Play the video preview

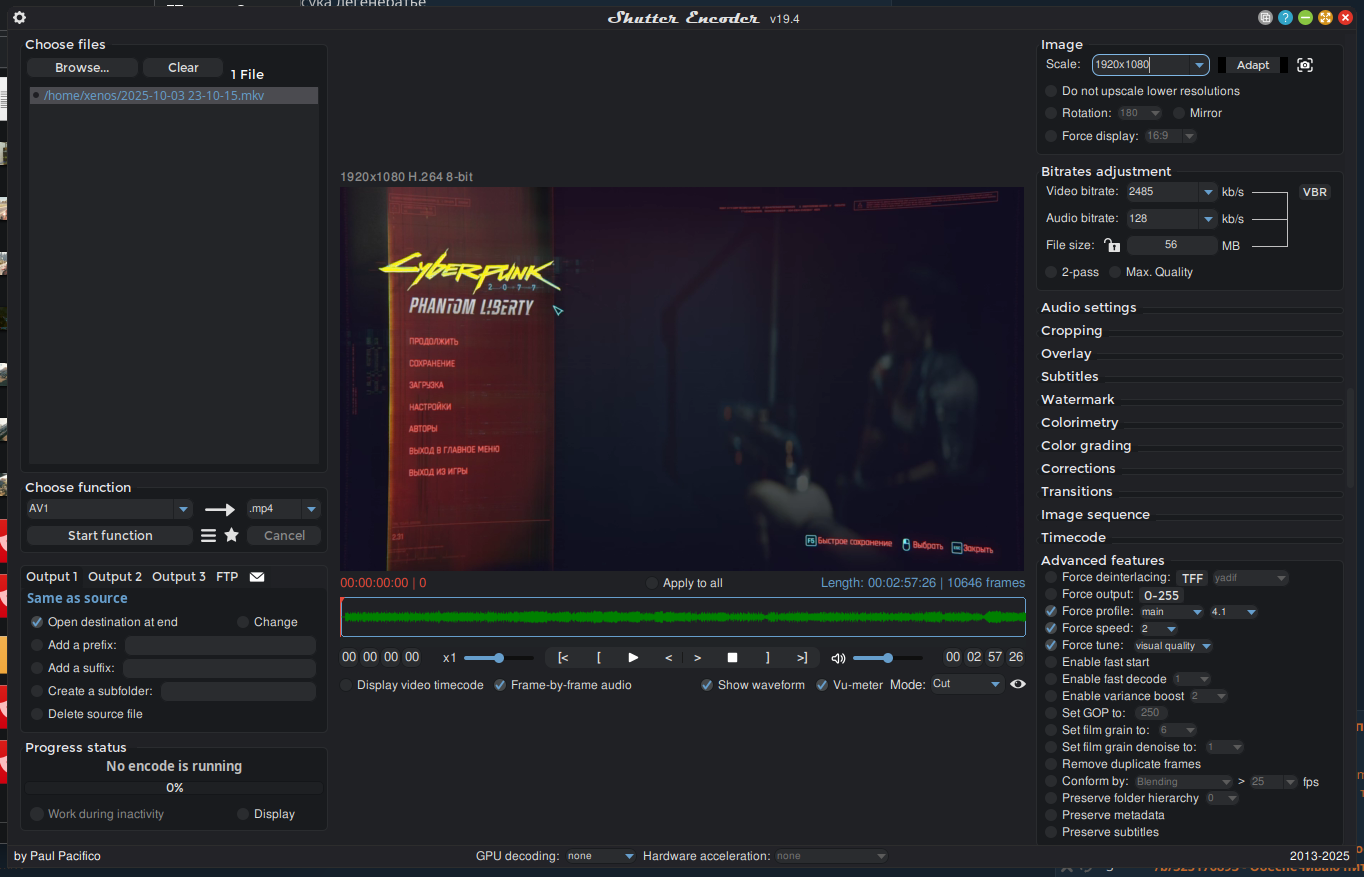[x=633, y=657]
